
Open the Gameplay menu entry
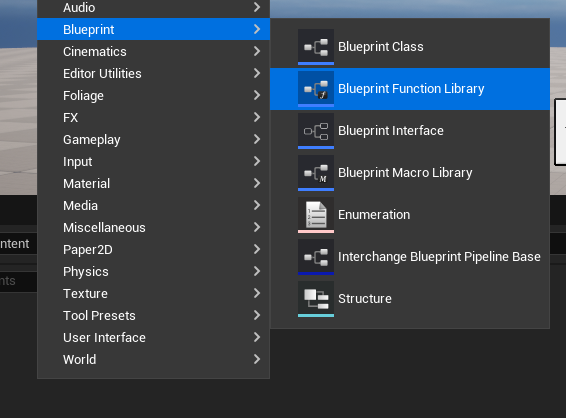click(153, 139)
